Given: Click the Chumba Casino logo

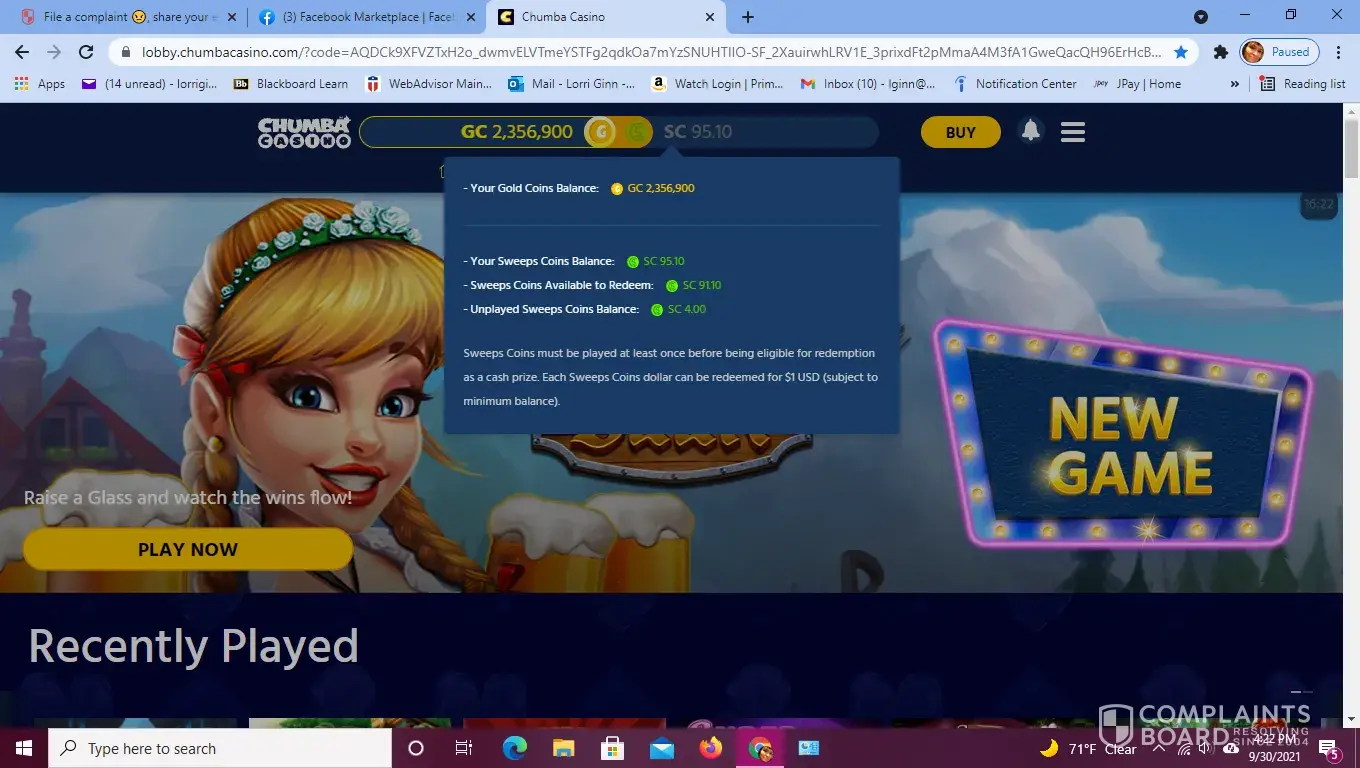Looking at the screenshot, I should pyautogui.click(x=304, y=132).
